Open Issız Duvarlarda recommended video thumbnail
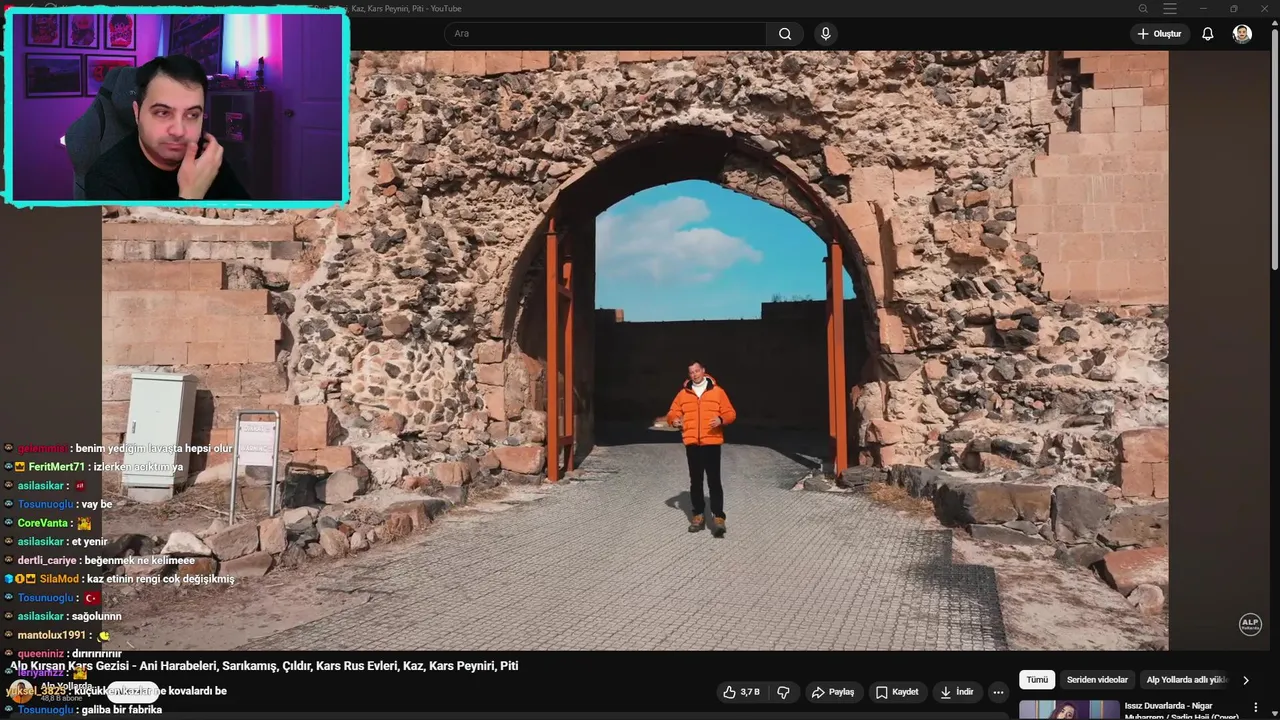 click(x=1069, y=710)
